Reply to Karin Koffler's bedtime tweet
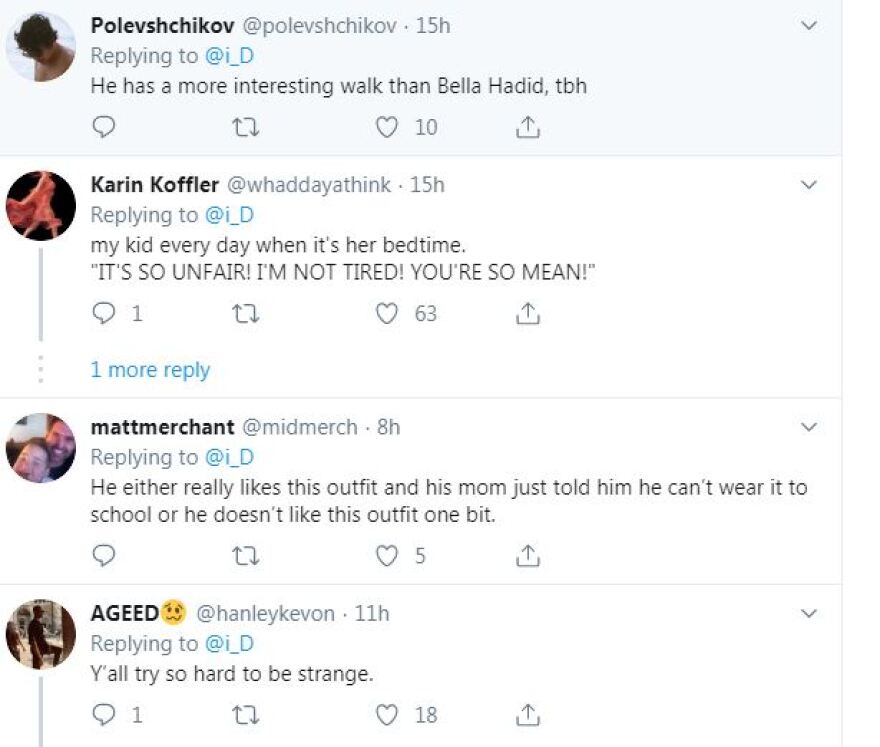880x747 pixels. (x=104, y=313)
